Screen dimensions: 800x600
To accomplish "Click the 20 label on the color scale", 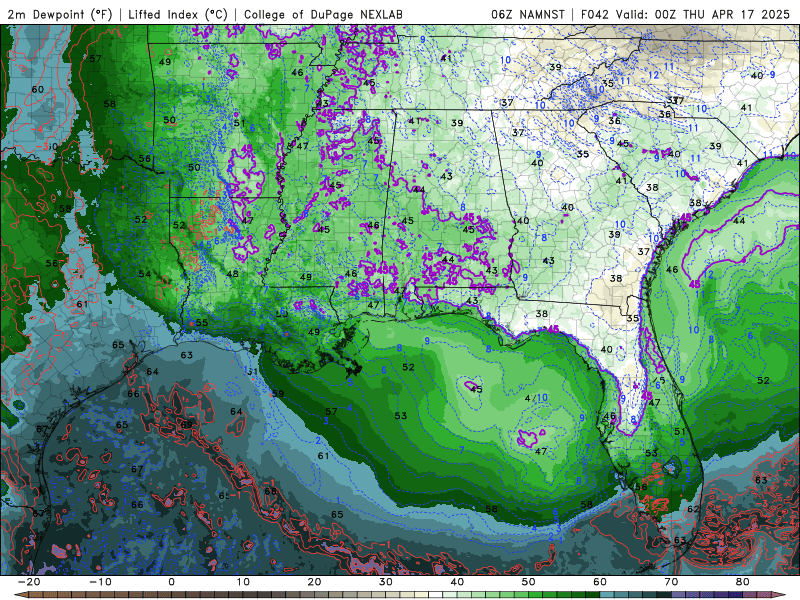I will [314, 582].
